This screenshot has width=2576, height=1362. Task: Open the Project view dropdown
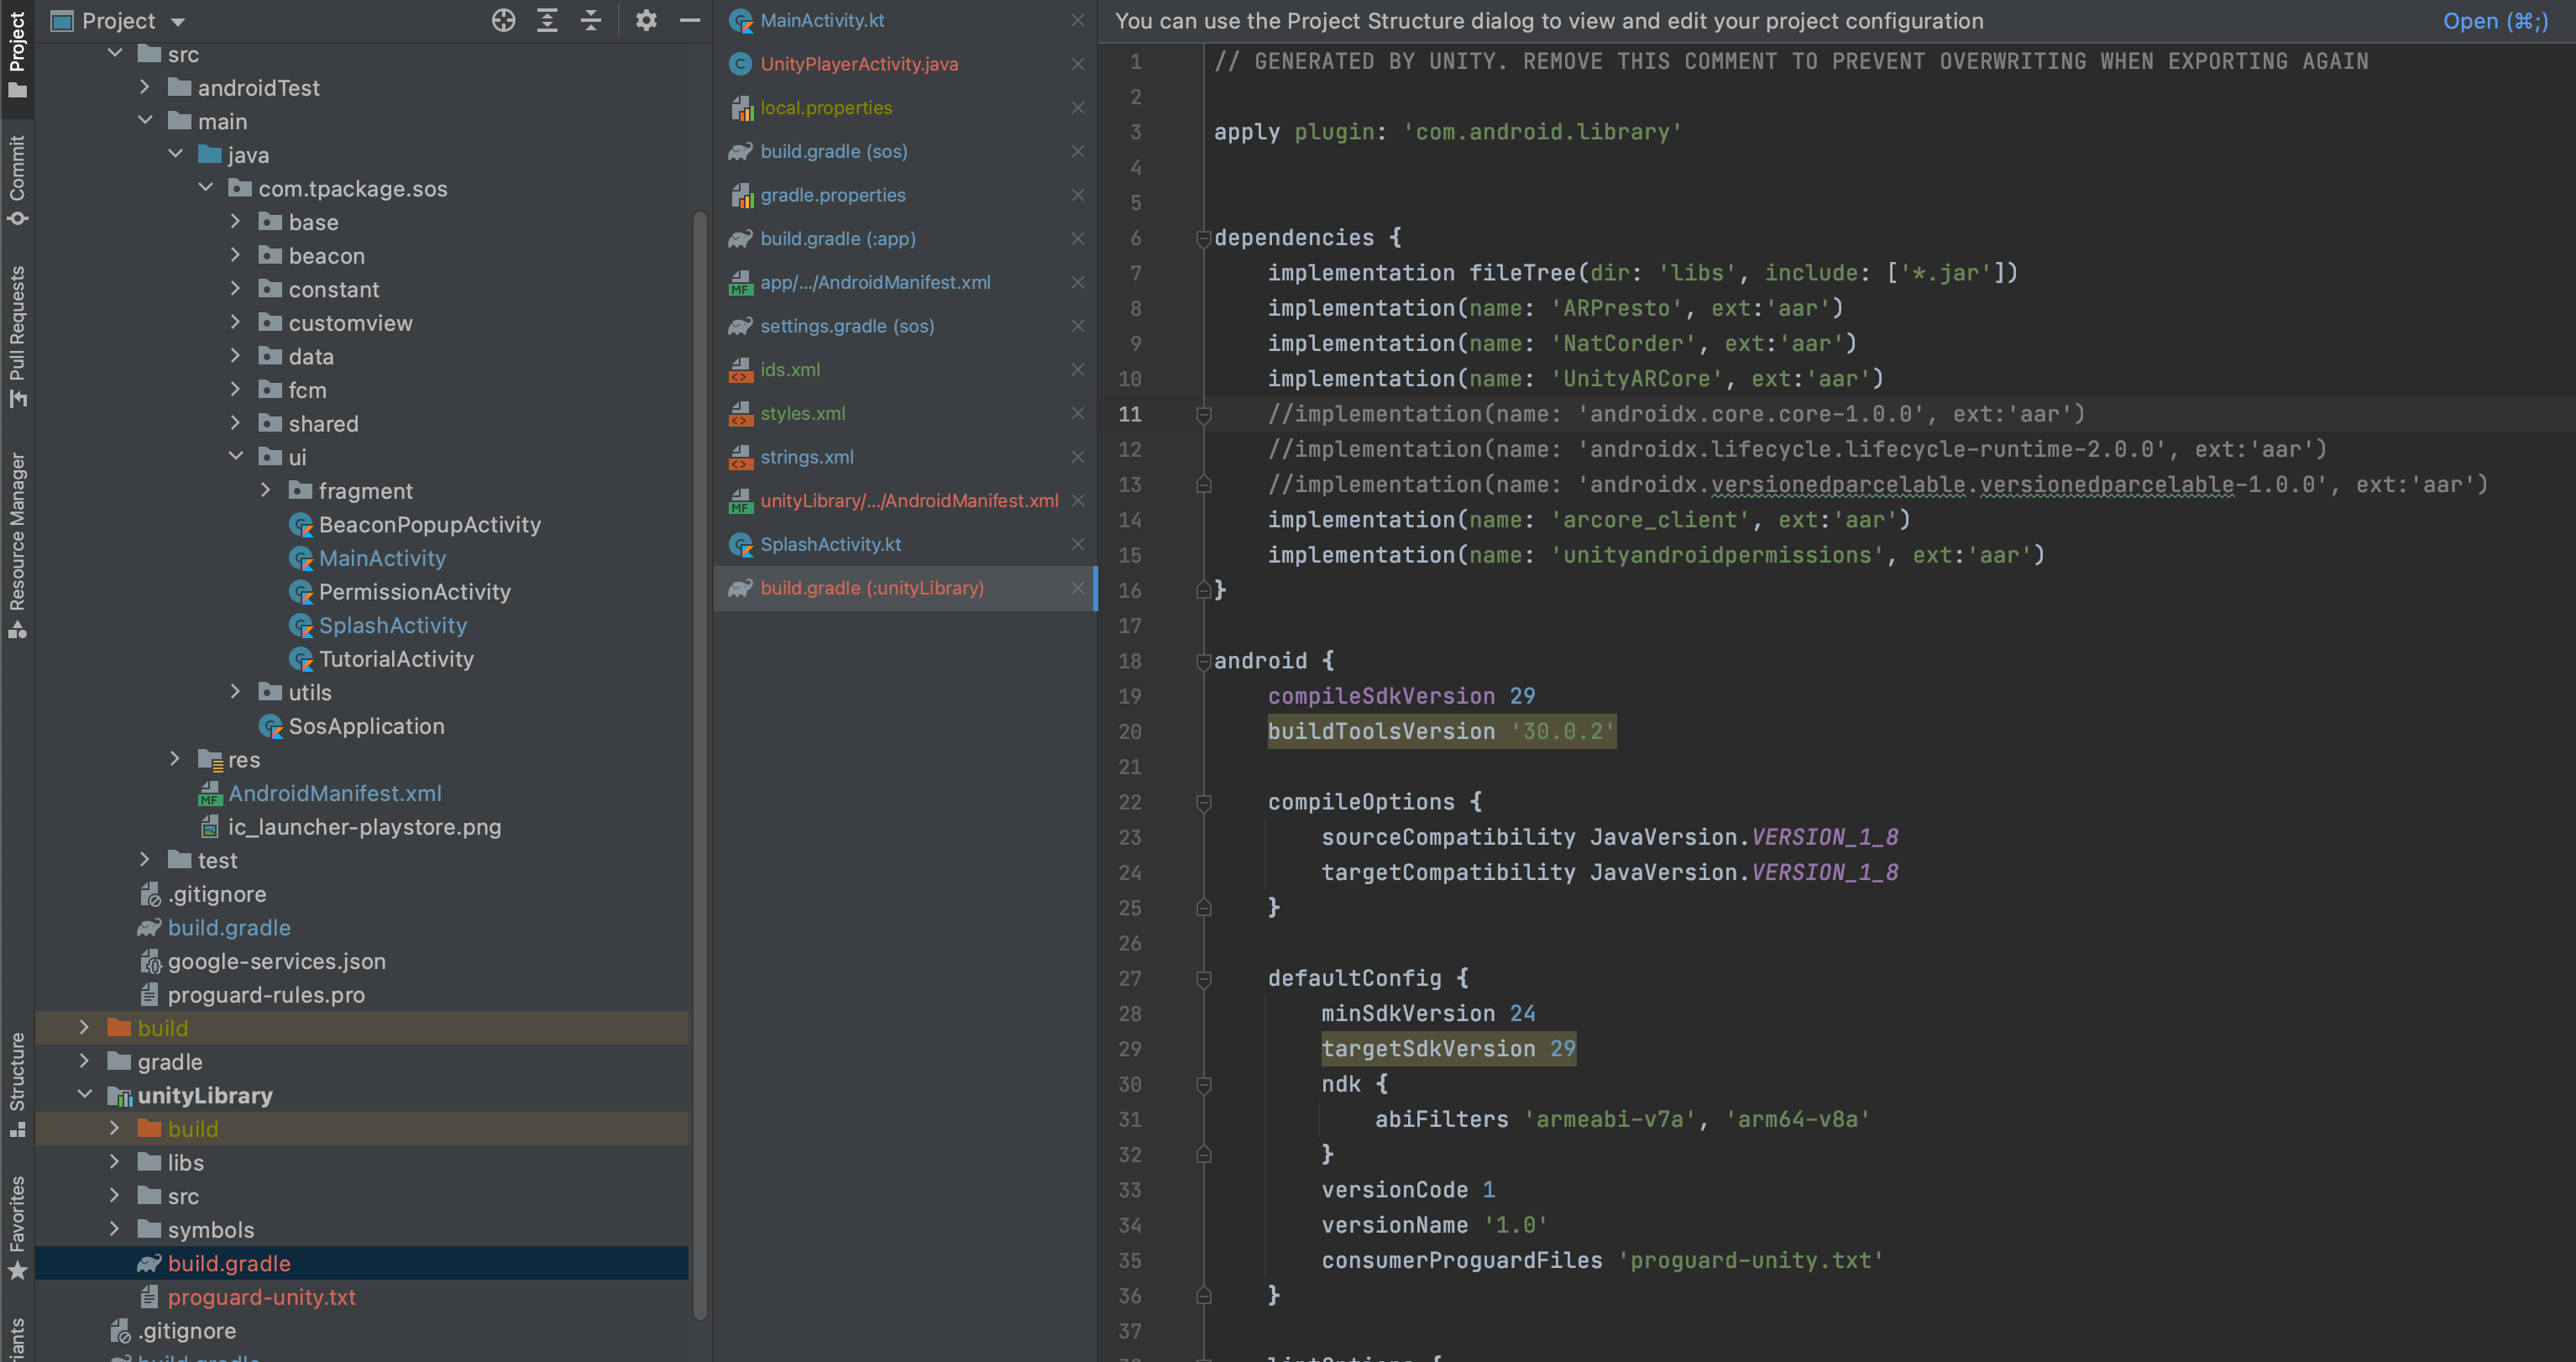tap(178, 21)
